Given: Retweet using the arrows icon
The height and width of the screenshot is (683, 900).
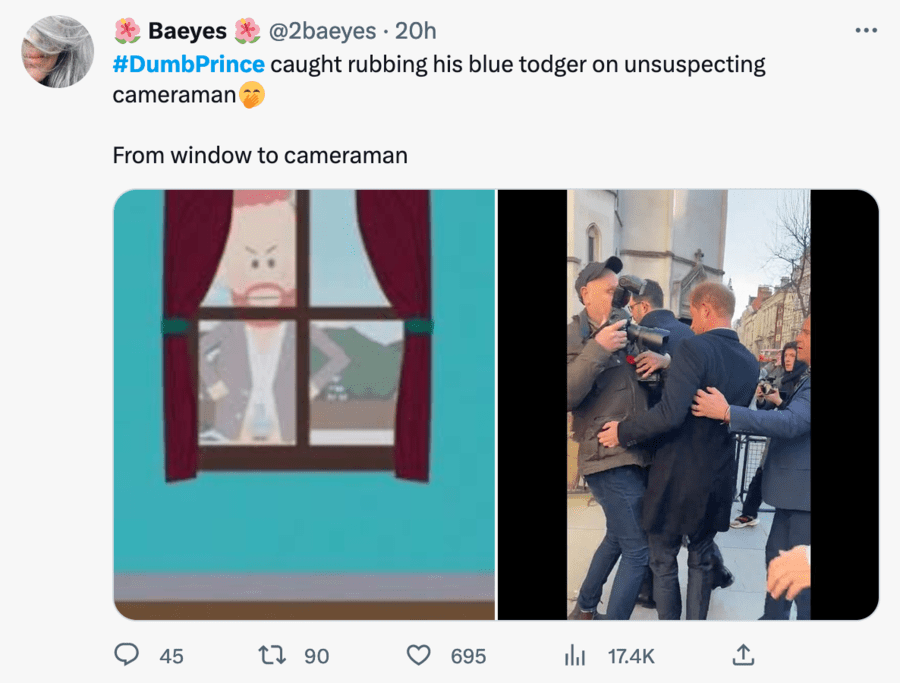Looking at the screenshot, I should click(x=271, y=655).
